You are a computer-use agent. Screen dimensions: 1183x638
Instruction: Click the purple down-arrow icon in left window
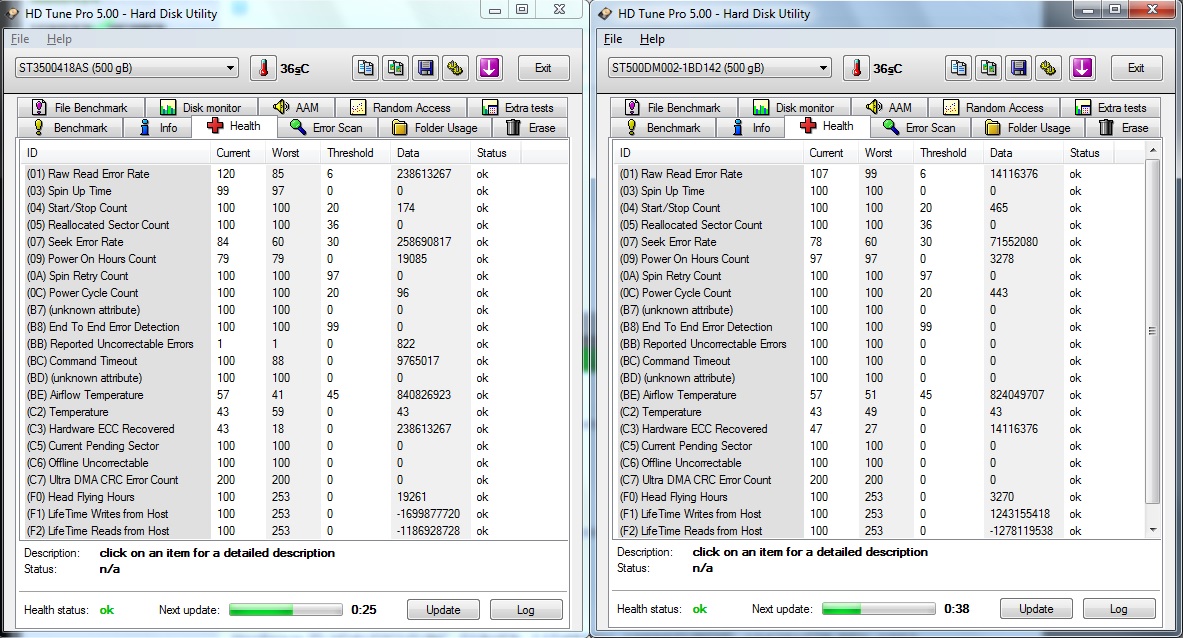(489, 68)
